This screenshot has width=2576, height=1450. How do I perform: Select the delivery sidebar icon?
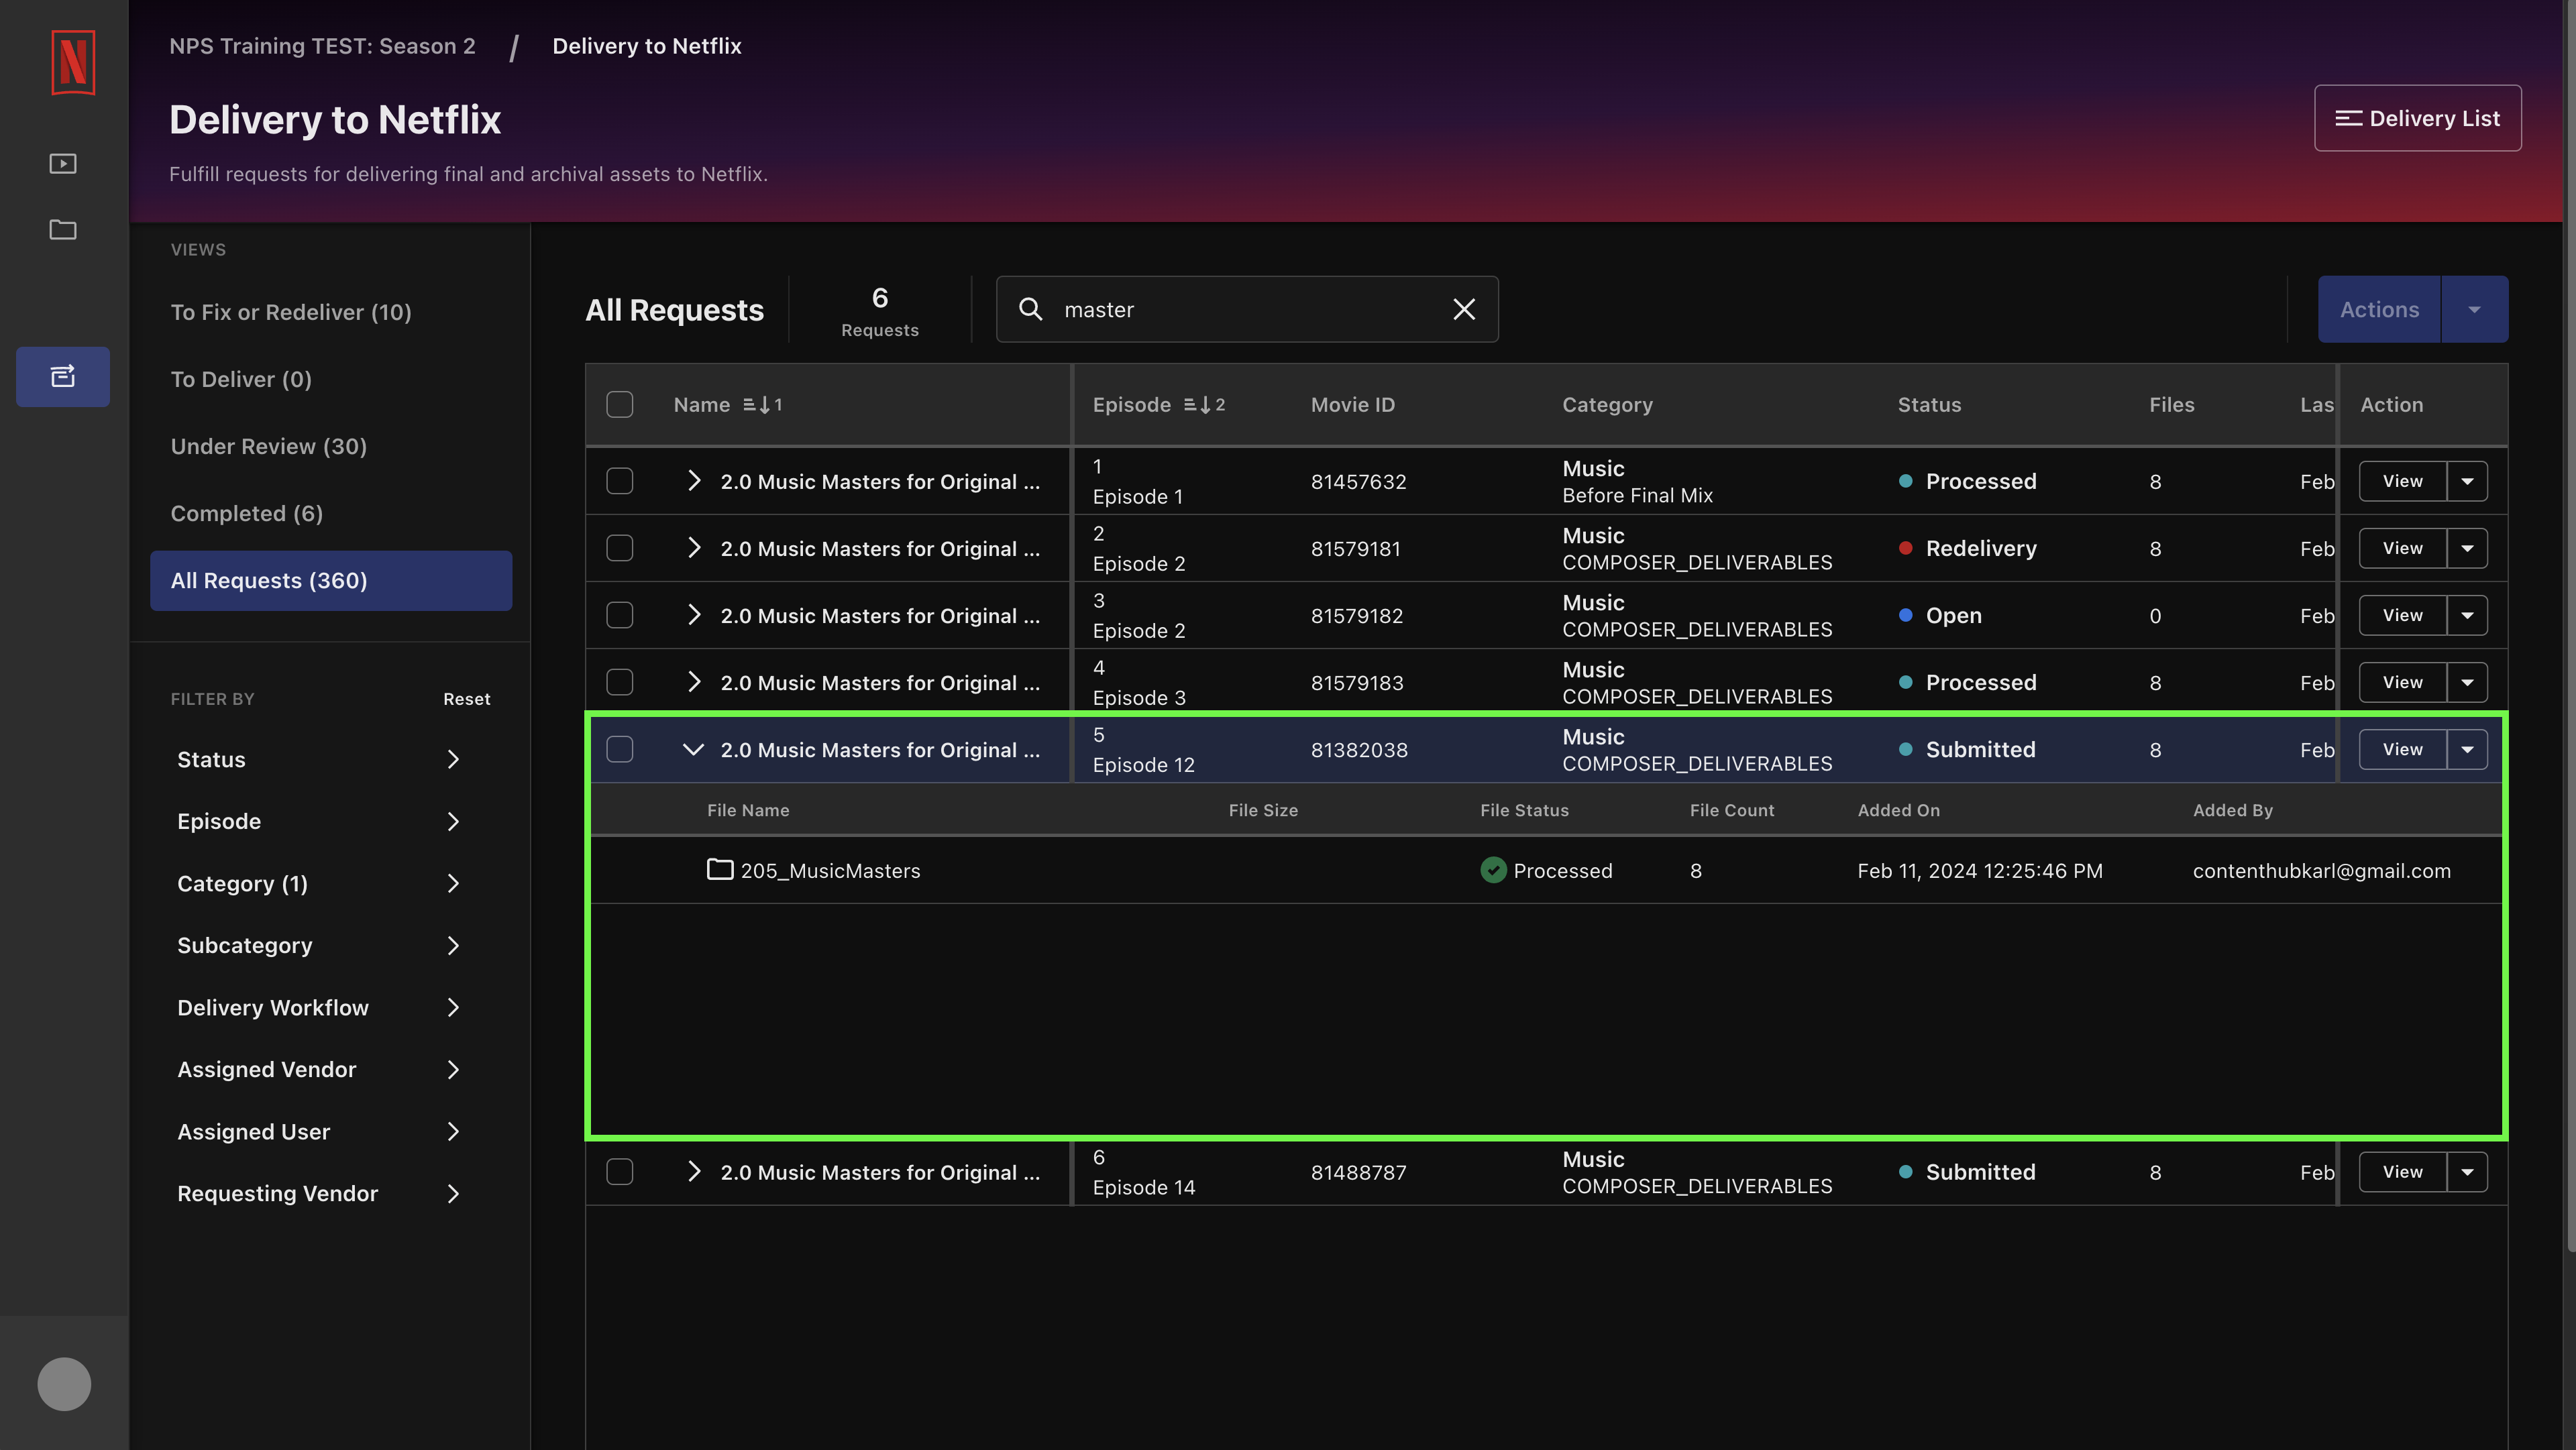tap(63, 376)
